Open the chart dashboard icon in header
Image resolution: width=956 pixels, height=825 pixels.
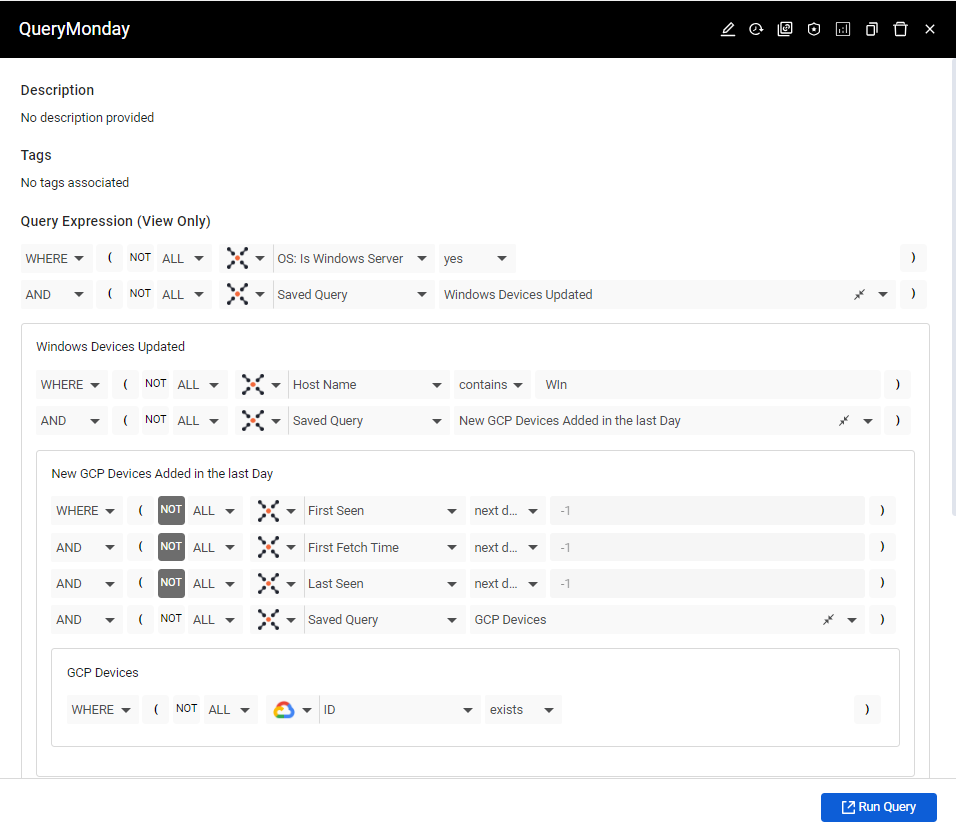click(x=843, y=29)
